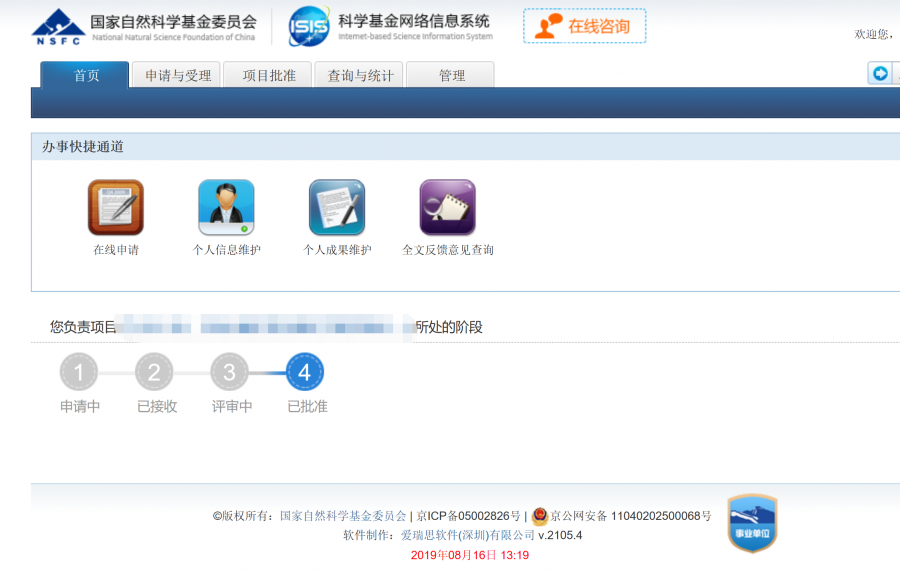Click the 全文反馈意见查询 magnifier icon

click(x=447, y=207)
